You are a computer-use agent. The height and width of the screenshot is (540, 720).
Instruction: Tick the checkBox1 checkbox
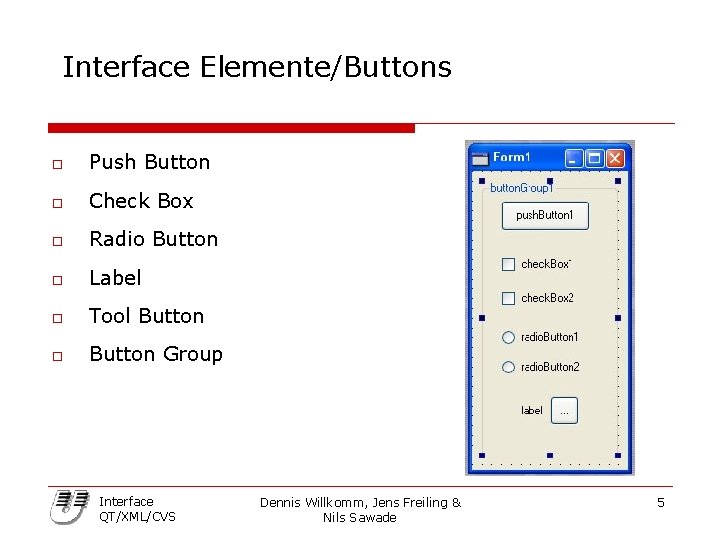(508, 264)
